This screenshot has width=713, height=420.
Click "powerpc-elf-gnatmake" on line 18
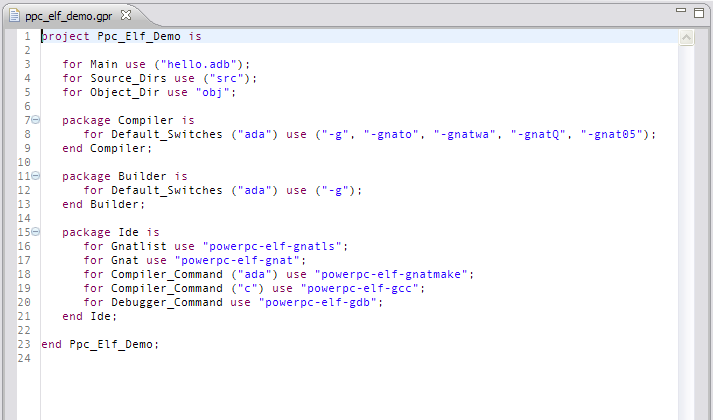[x=391, y=274]
